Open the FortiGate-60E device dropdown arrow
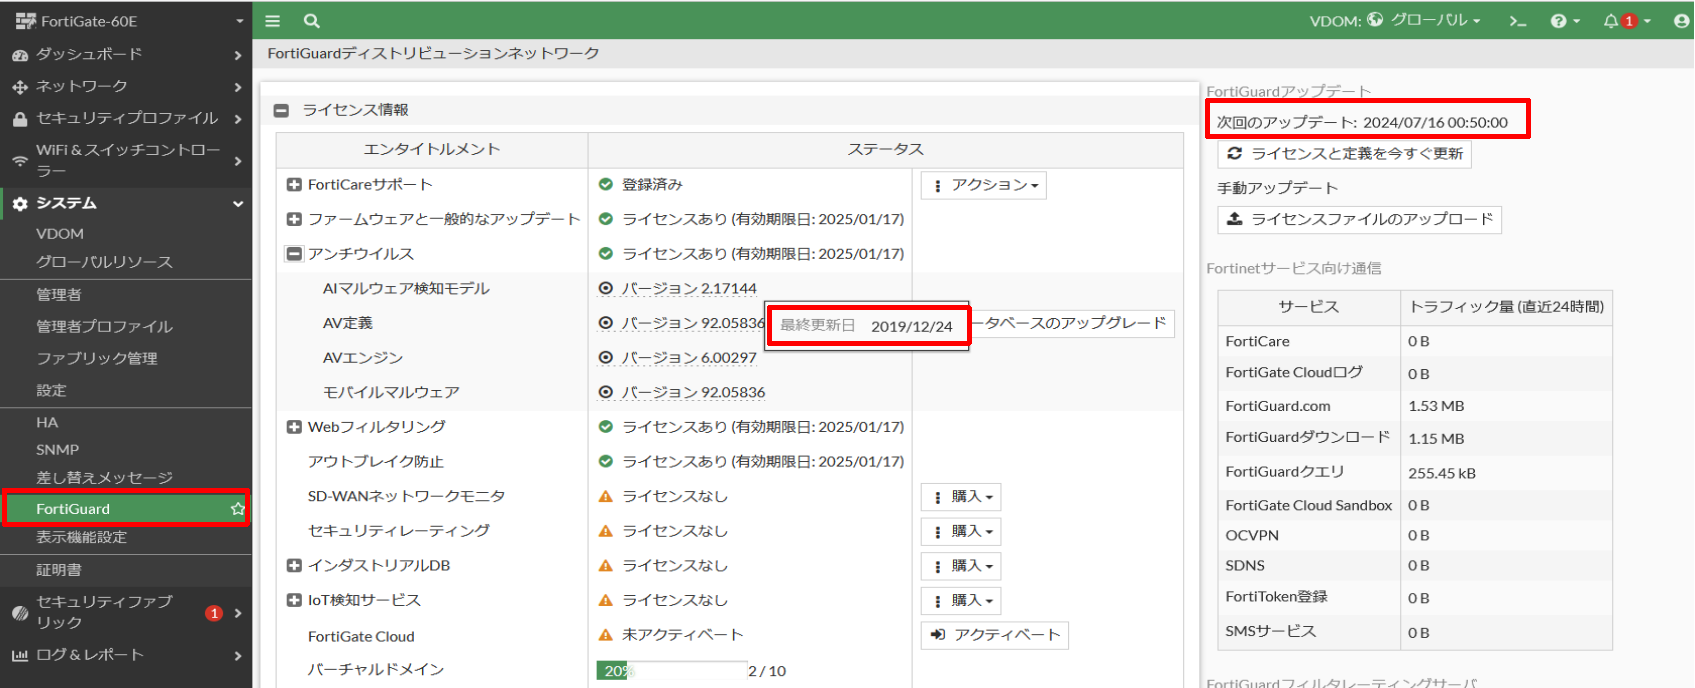This screenshot has width=1695, height=688. pos(239,21)
